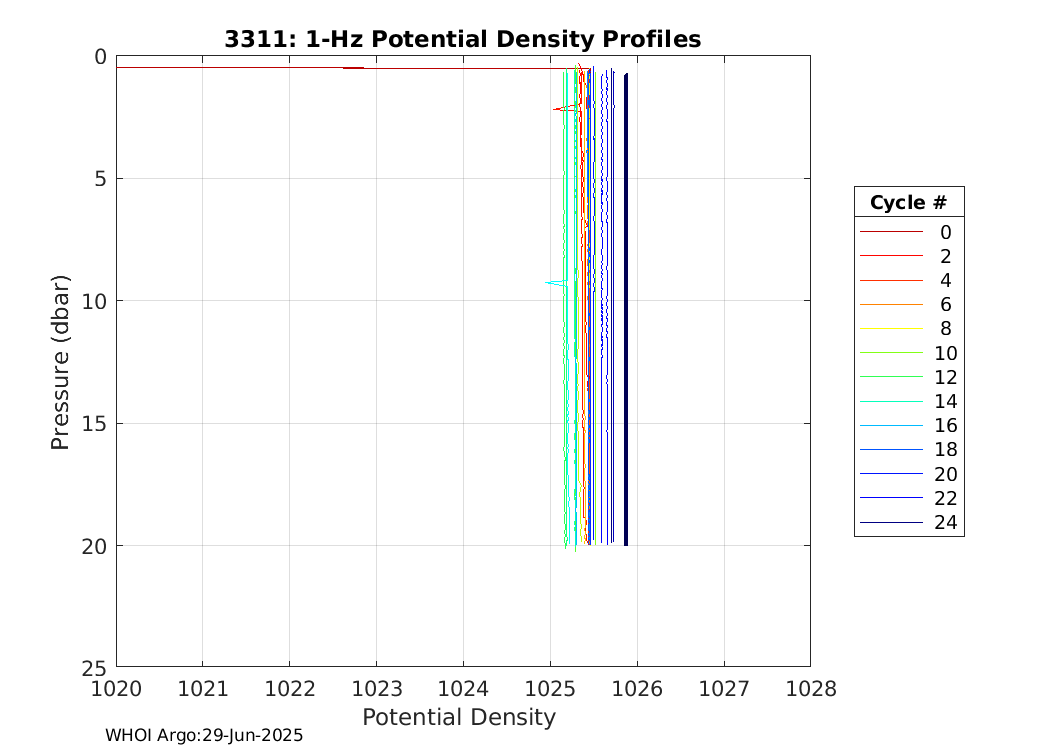Click x-axis tick label 1026
Viewport: 1050px width, 750px height.
click(637, 688)
